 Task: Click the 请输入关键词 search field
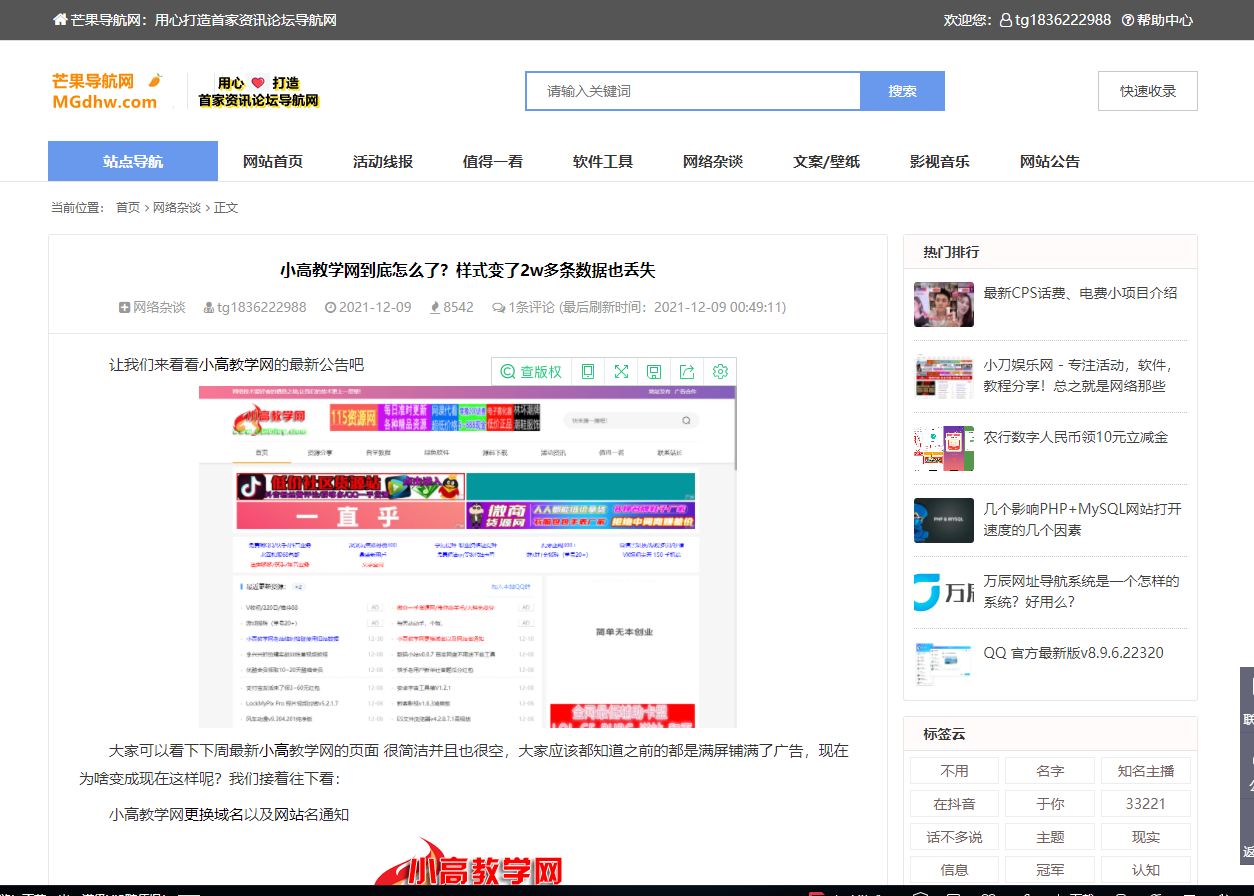click(x=693, y=91)
